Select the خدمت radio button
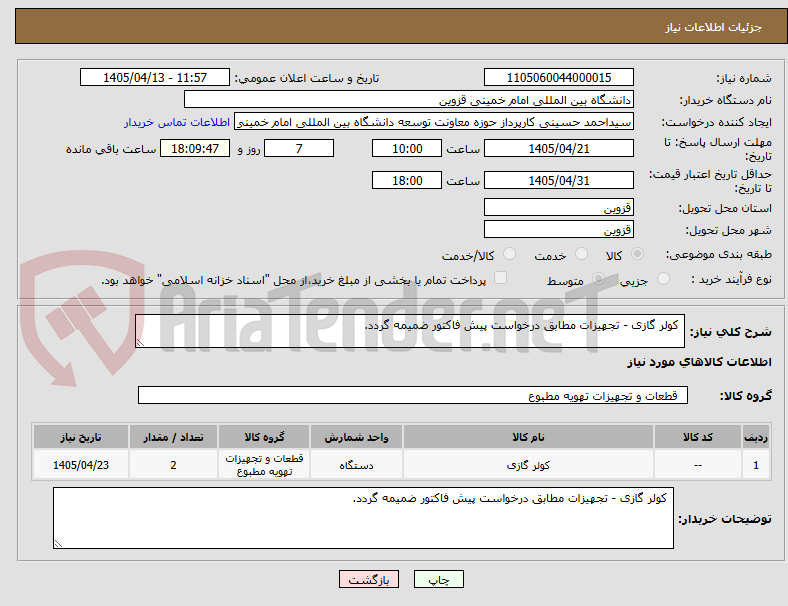The width and height of the screenshot is (788, 606). click(x=581, y=254)
